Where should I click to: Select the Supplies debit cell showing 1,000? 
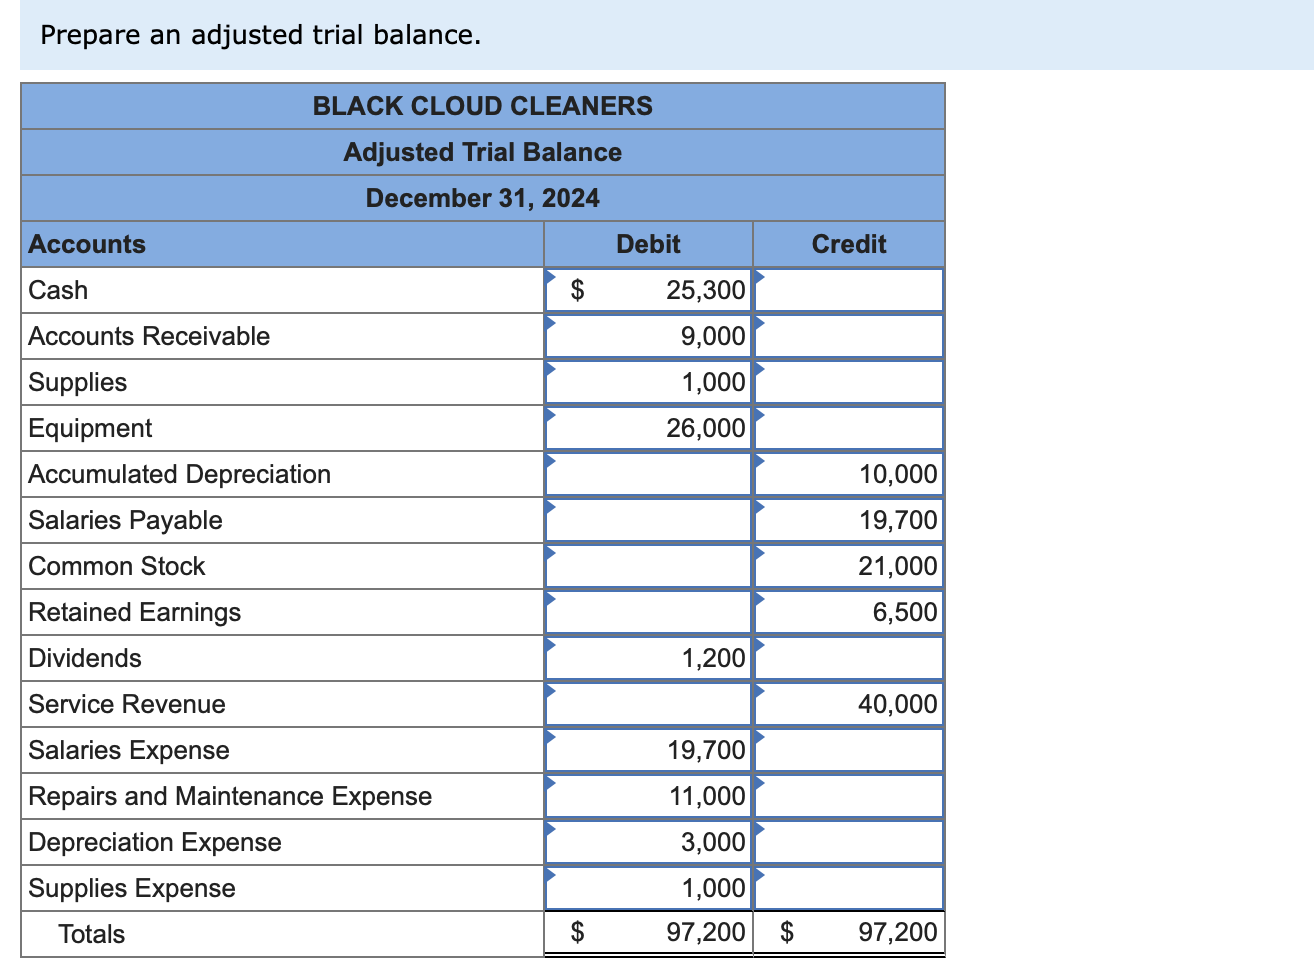[648, 382]
